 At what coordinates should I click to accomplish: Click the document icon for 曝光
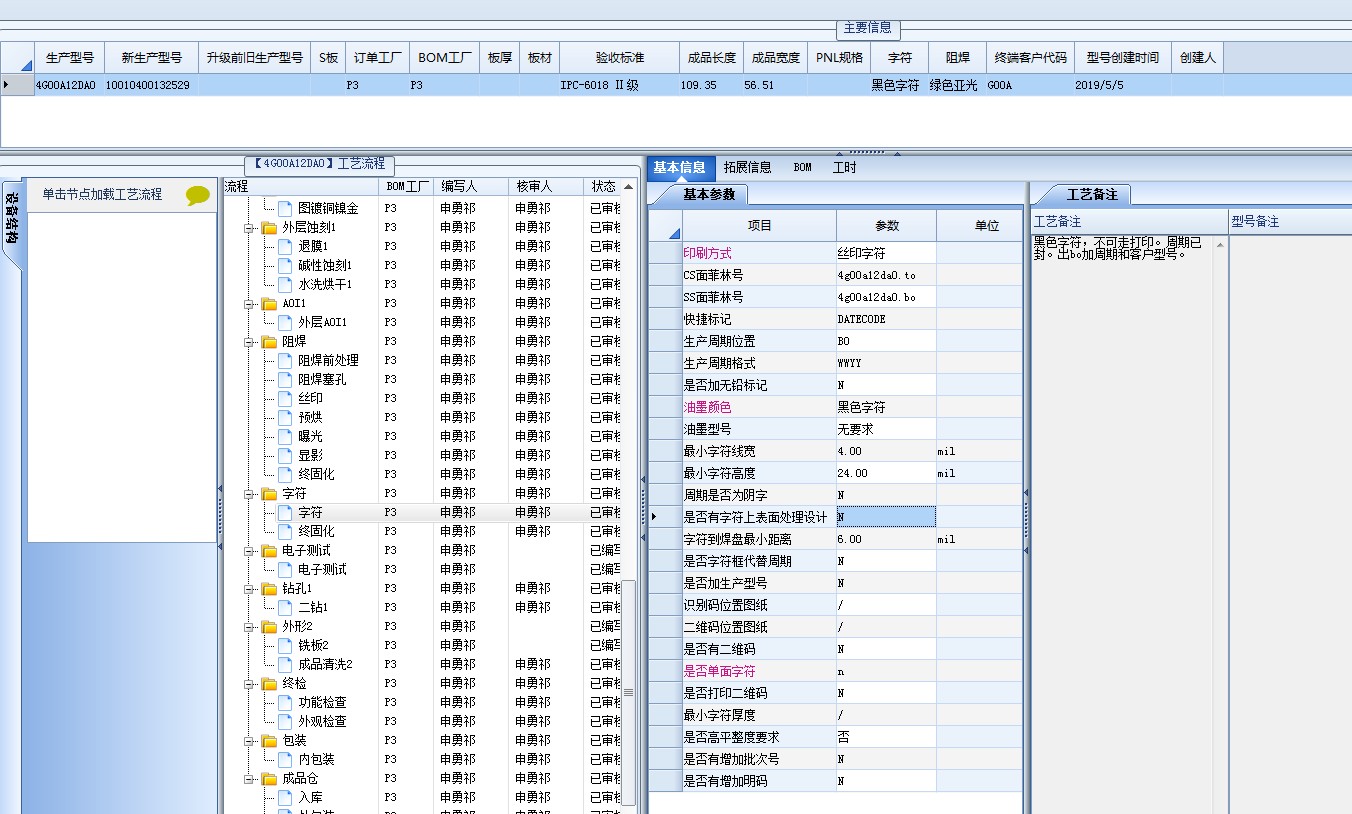285,436
